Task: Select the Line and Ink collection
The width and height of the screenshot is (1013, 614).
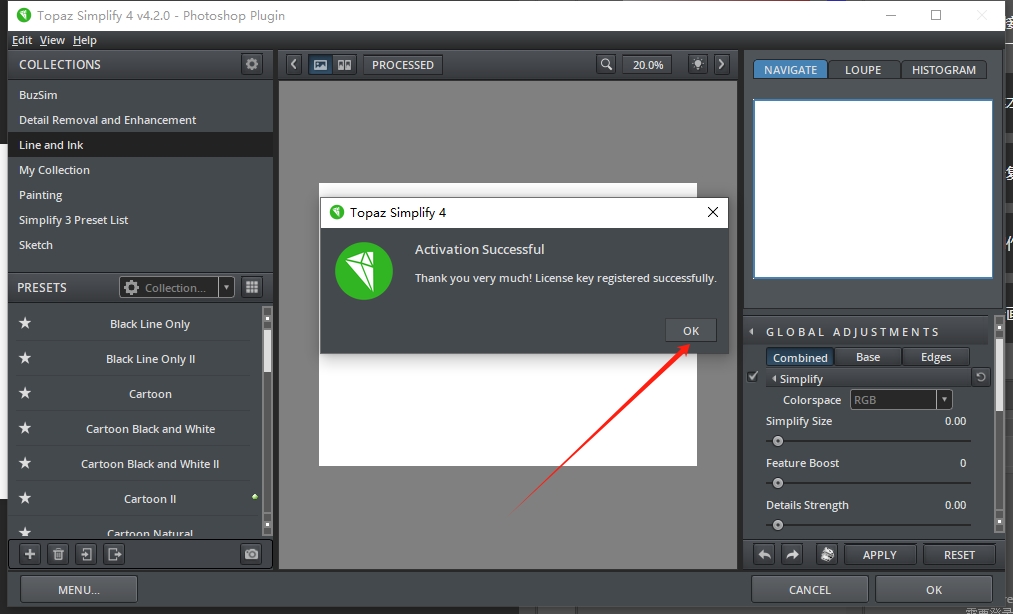Action: click(140, 145)
